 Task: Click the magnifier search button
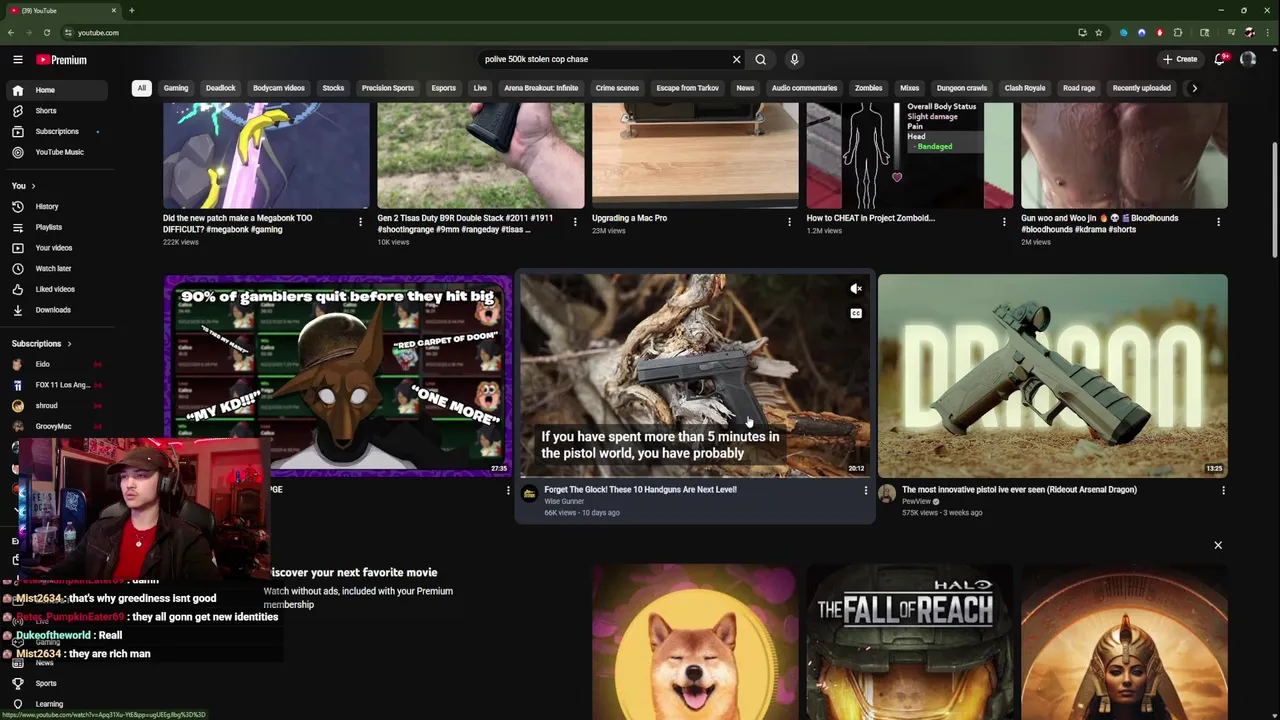pyautogui.click(x=761, y=59)
